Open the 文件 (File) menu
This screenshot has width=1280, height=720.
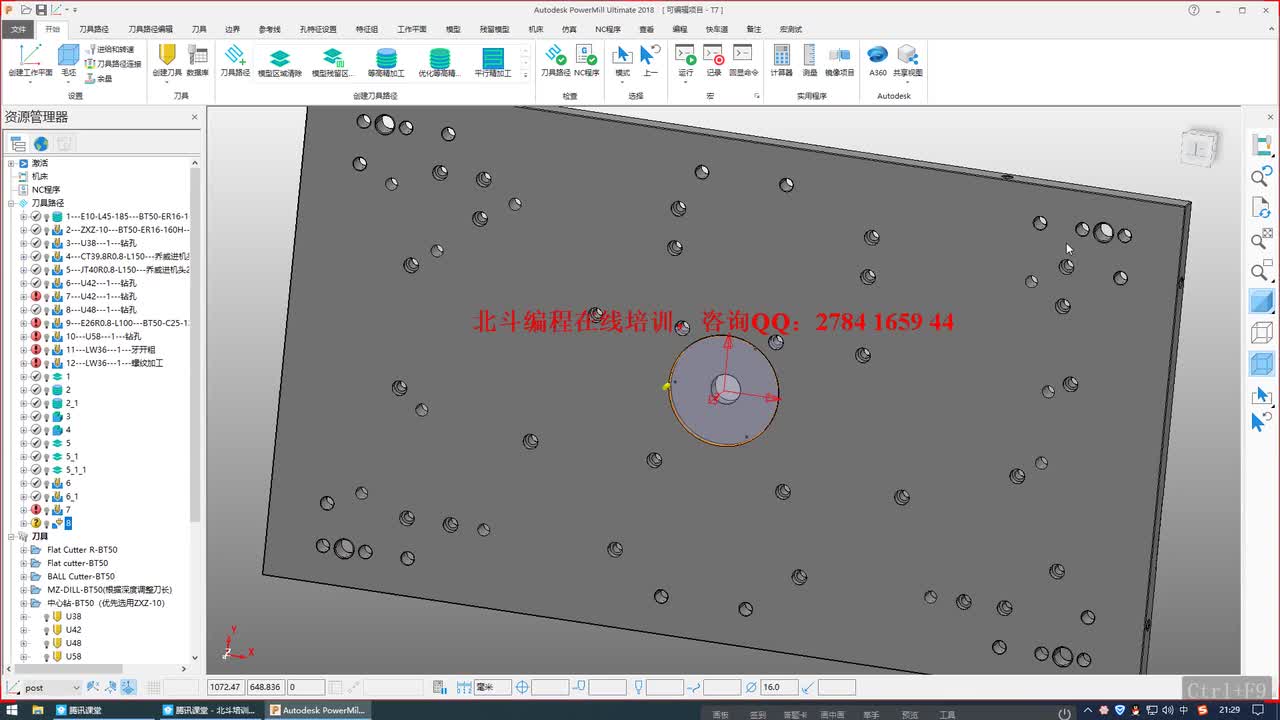(18, 29)
